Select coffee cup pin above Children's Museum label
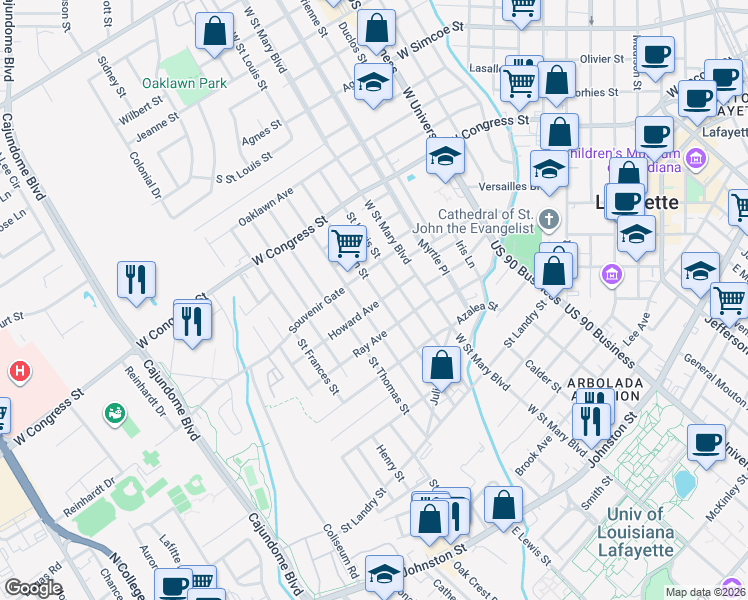The image size is (748, 600). pyautogui.click(x=654, y=137)
